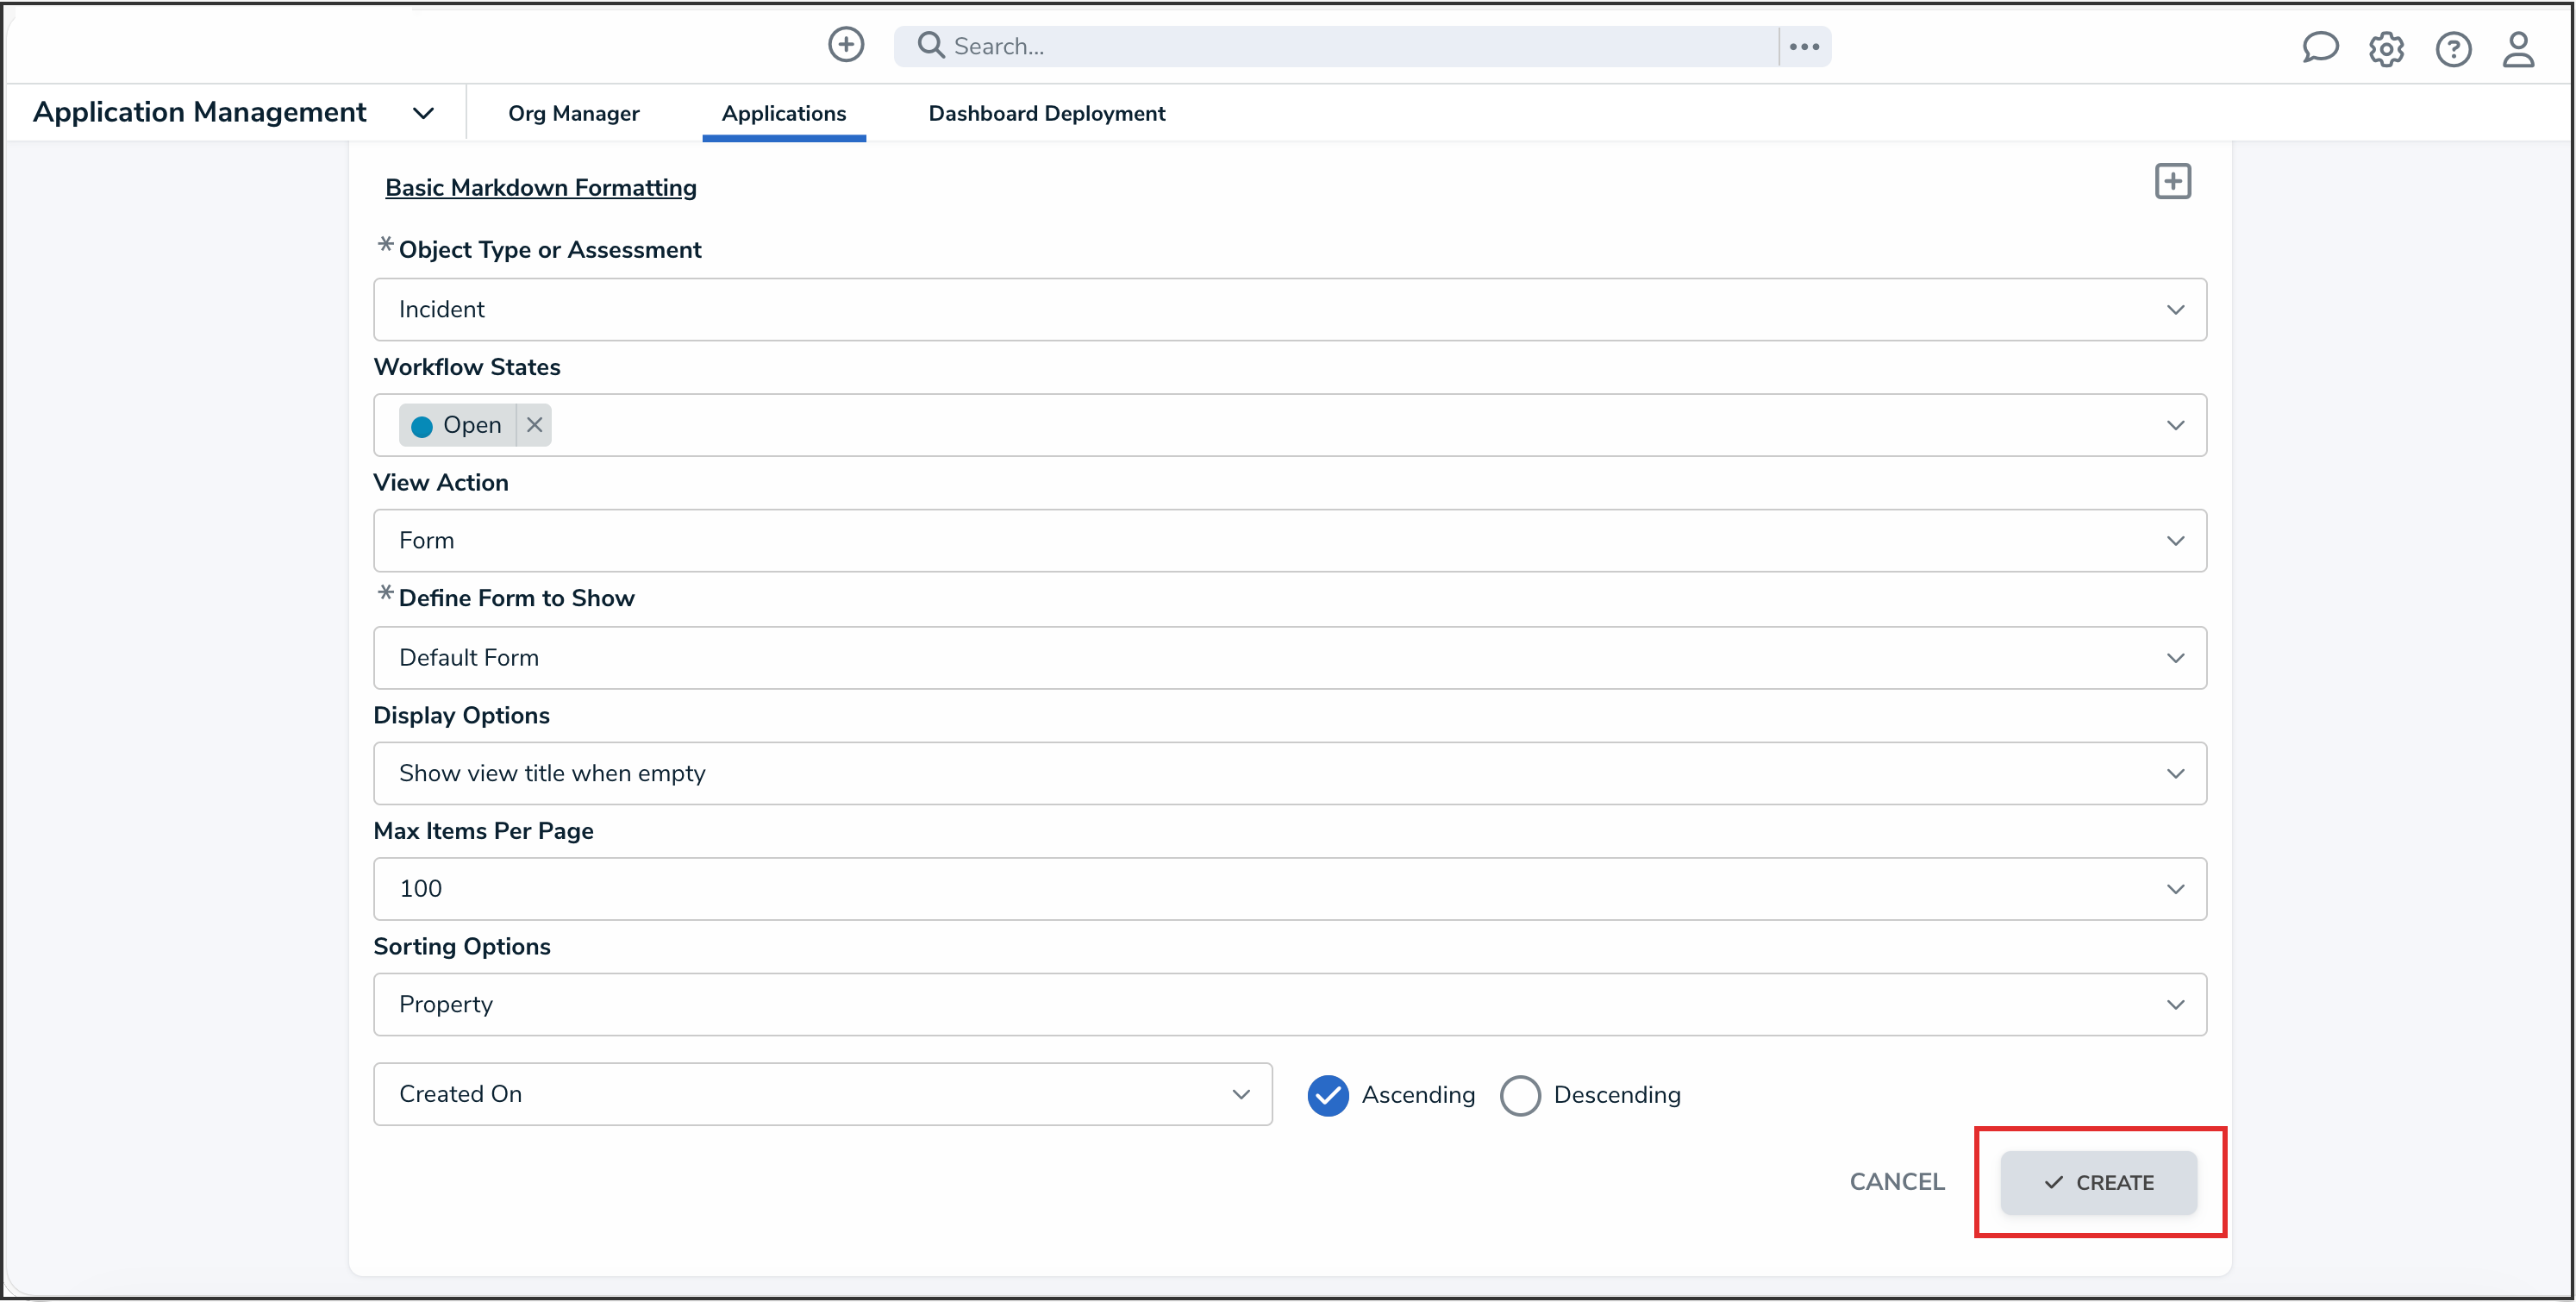This screenshot has height=1302, width=2576.
Task: Open the Basic Markdown Formatting link
Action: pos(540,188)
